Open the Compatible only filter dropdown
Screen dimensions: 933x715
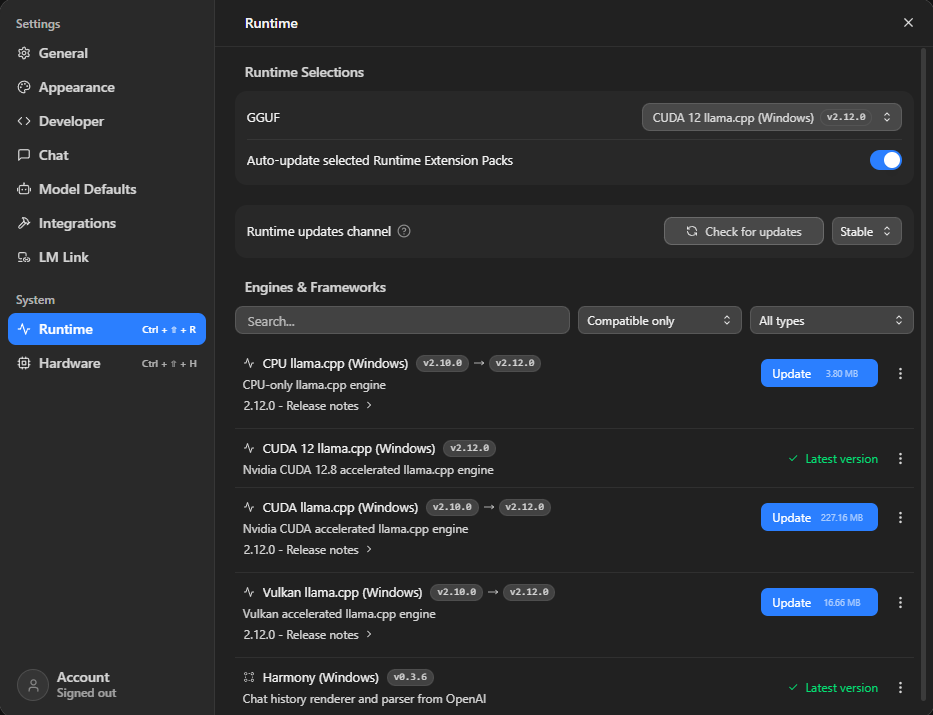[659, 321]
